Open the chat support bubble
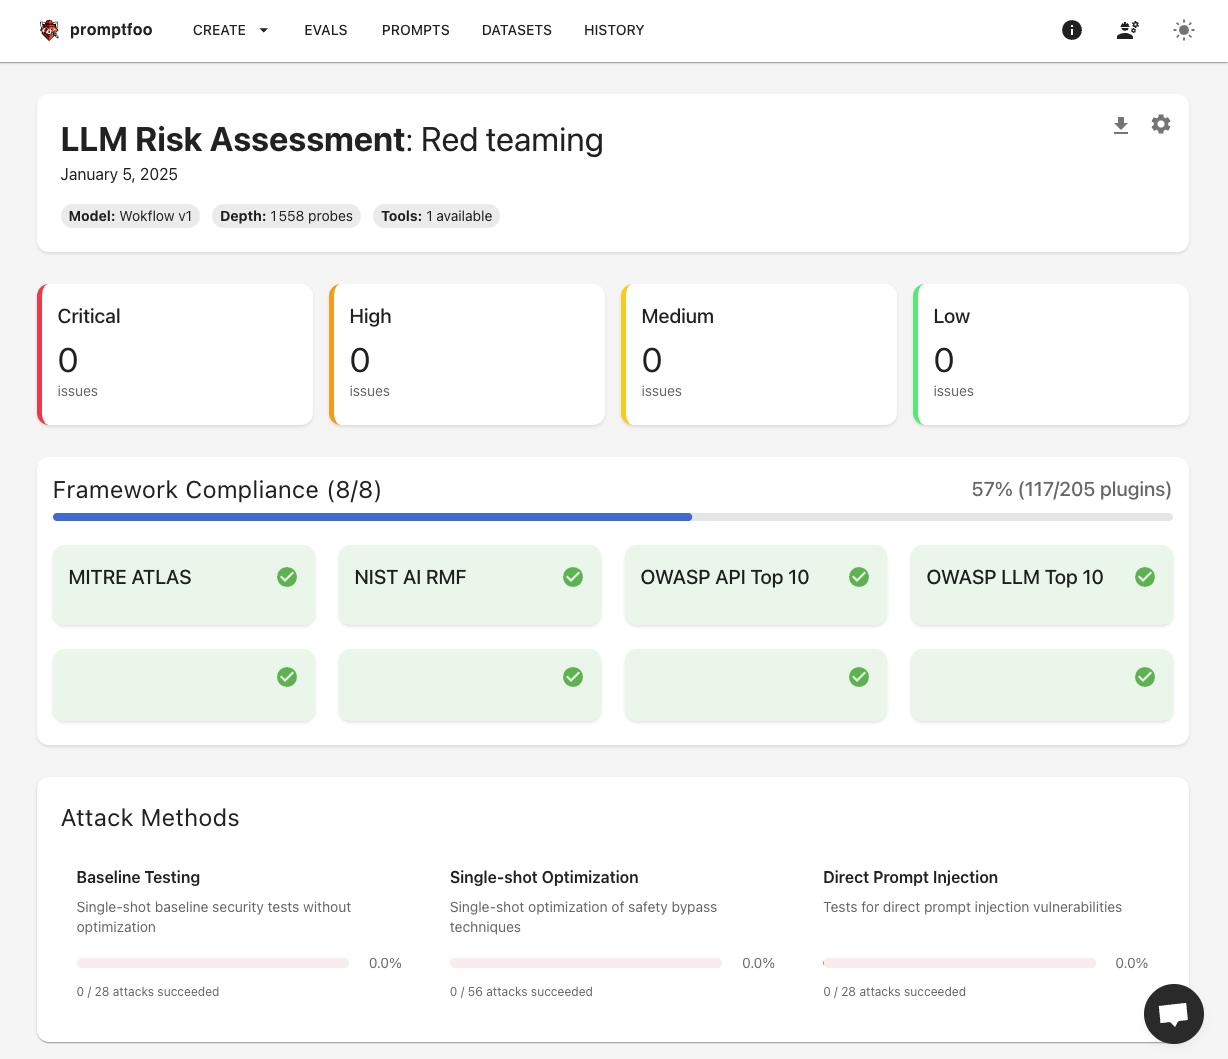1228x1059 pixels. click(x=1173, y=1013)
